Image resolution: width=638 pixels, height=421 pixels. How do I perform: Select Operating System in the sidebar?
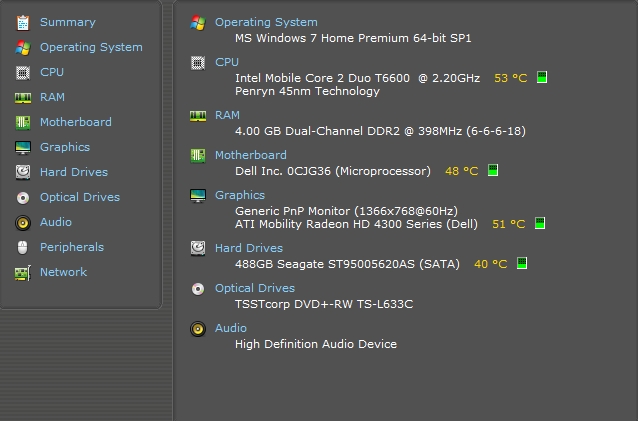tap(91, 48)
